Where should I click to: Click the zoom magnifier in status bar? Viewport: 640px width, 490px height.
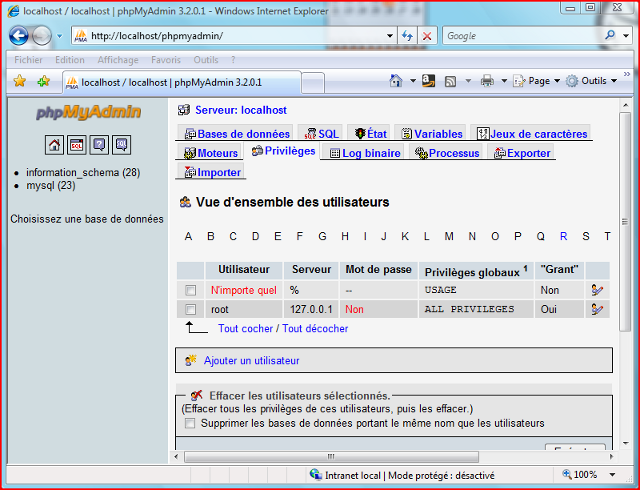coord(567,474)
